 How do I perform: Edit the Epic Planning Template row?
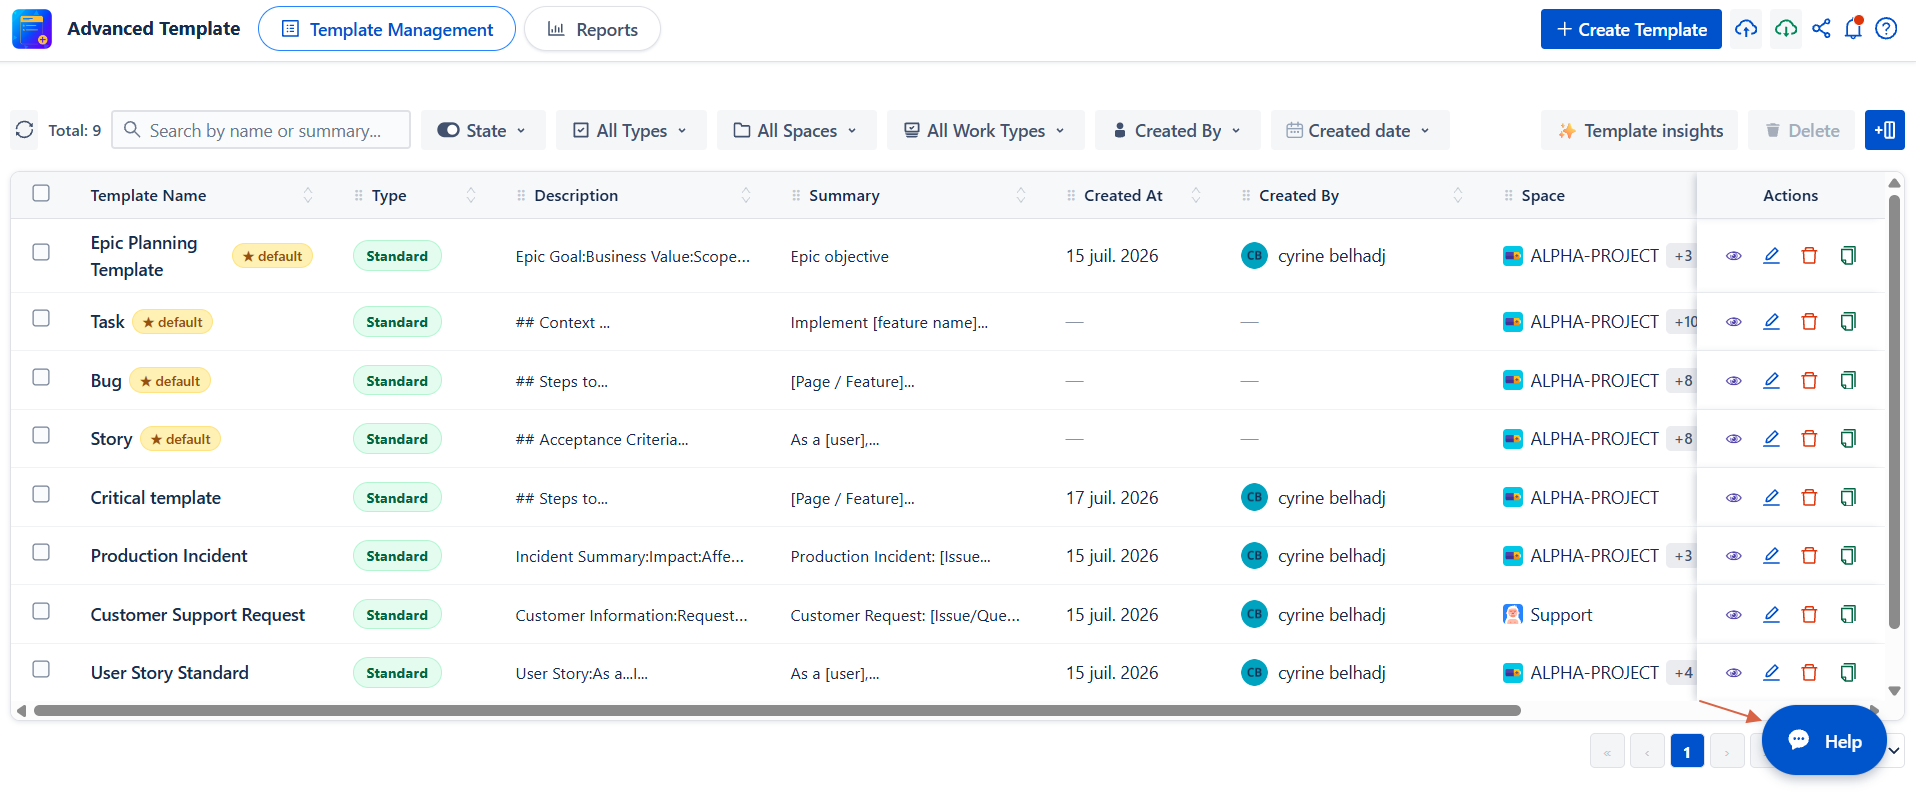click(1771, 256)
